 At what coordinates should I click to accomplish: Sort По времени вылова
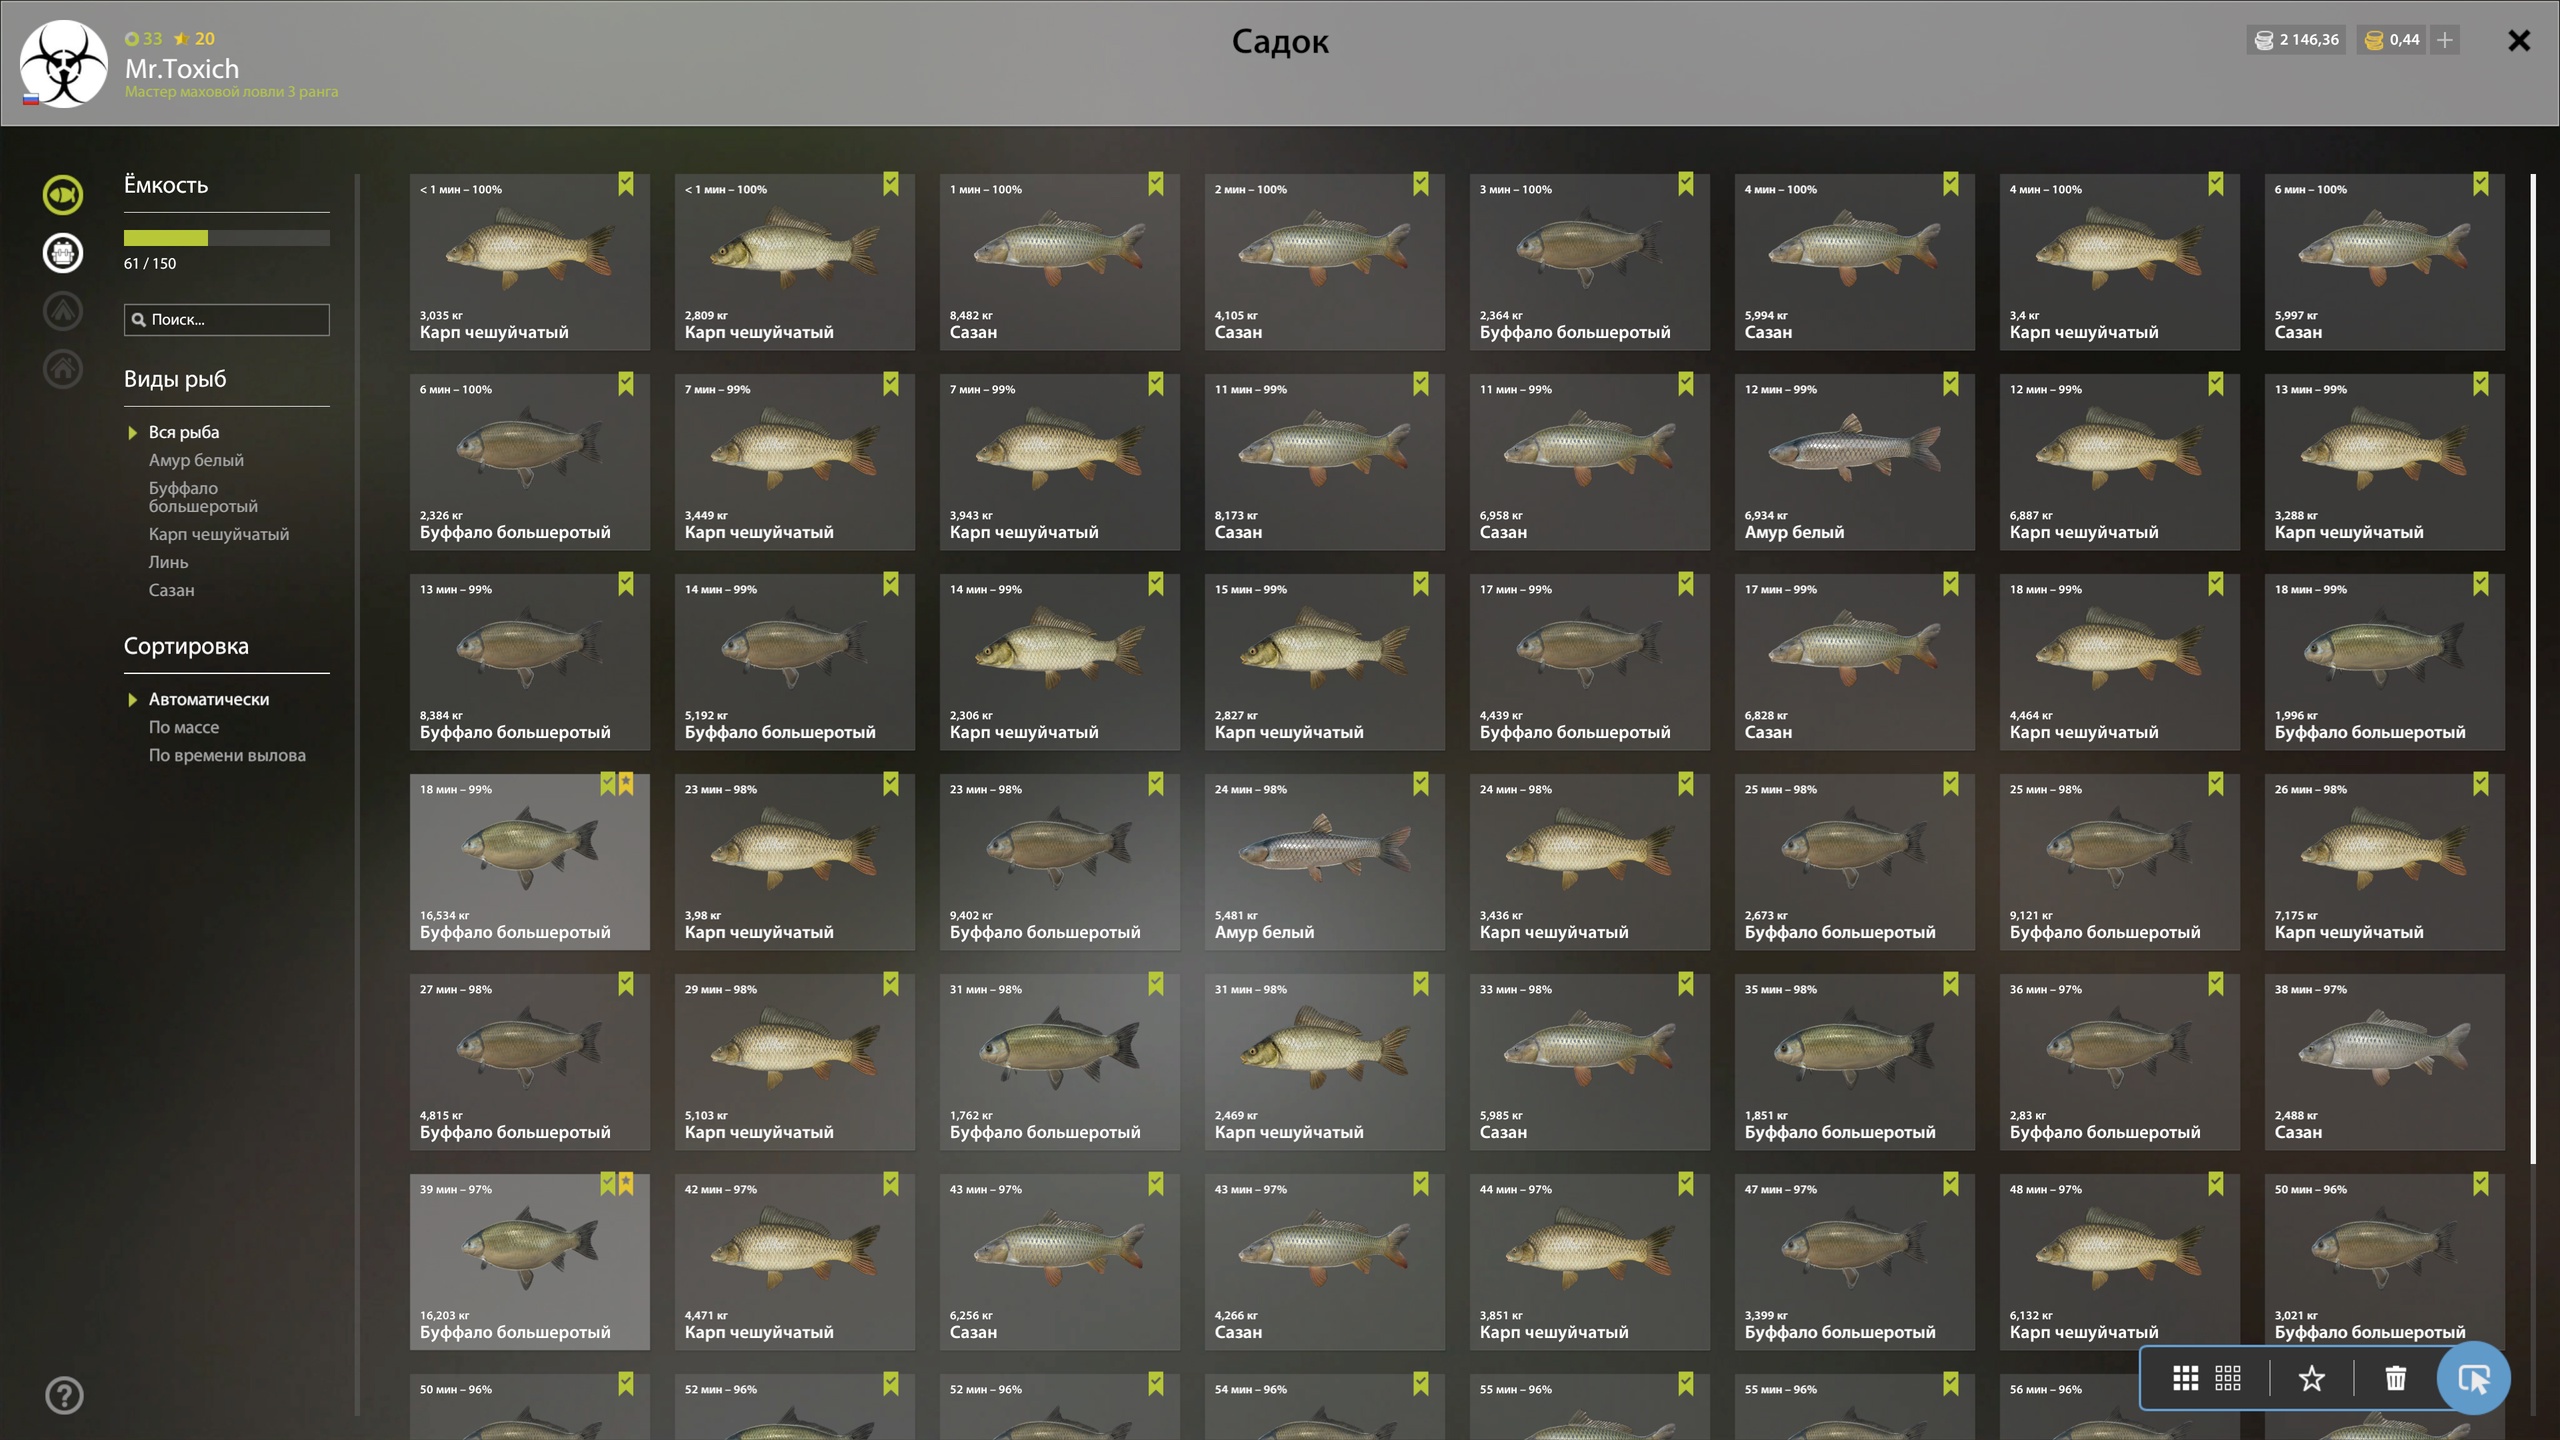point(227,755)
